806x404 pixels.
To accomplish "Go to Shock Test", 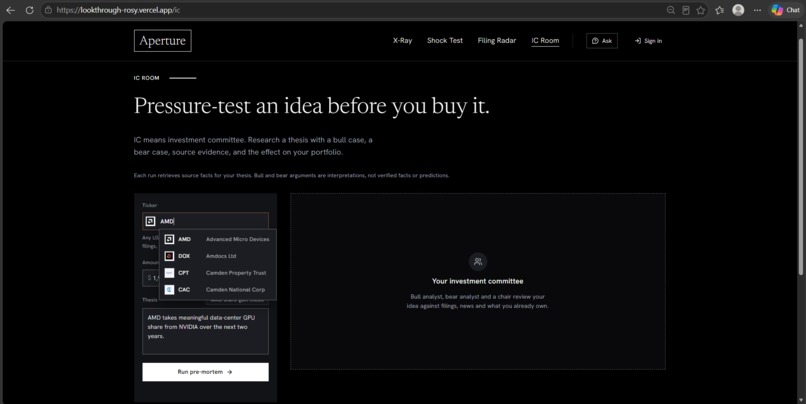I will (445, 41).
